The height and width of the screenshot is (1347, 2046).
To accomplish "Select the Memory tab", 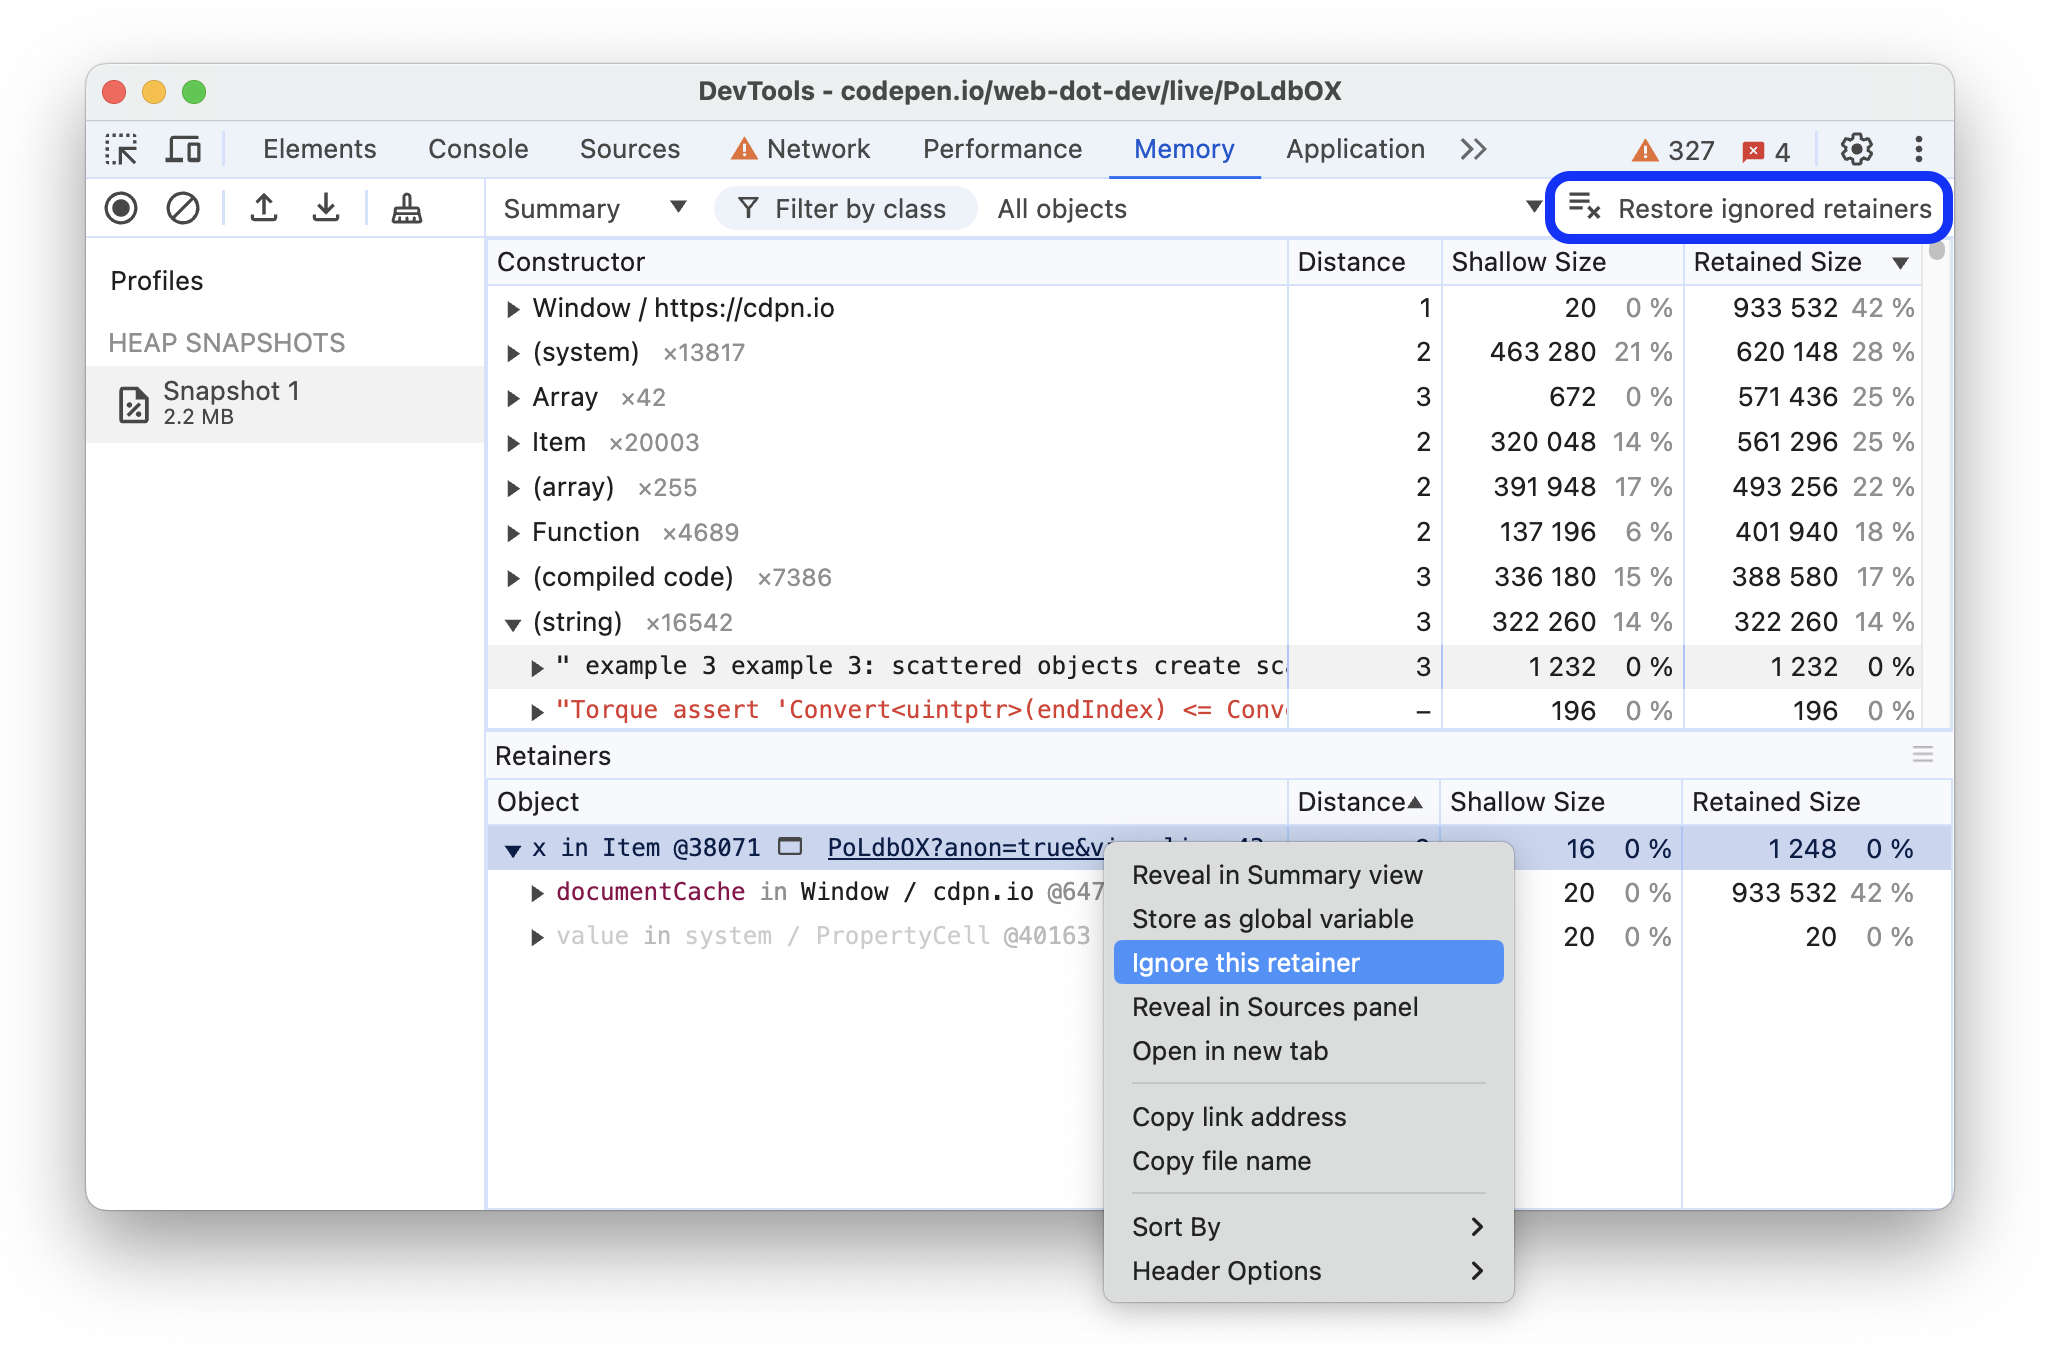I will click(x=1182, y=149).
